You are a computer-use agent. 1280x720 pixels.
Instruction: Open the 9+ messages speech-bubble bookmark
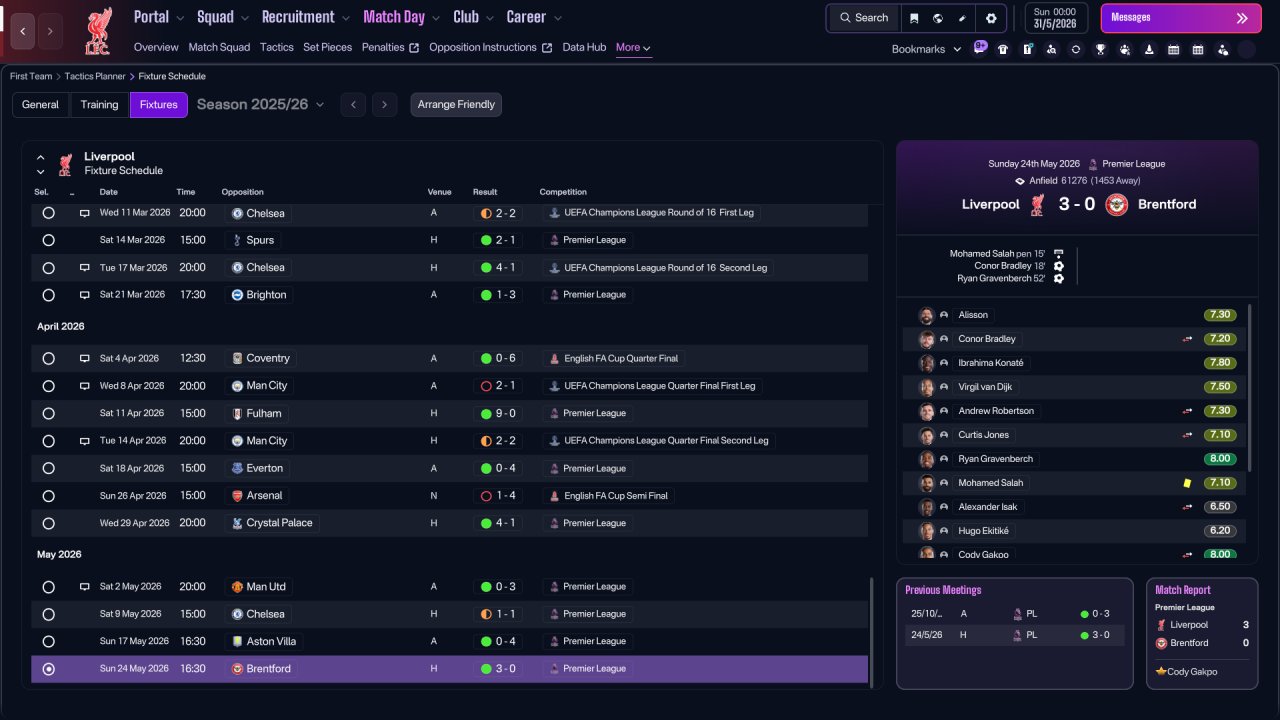tap(980, 47)
